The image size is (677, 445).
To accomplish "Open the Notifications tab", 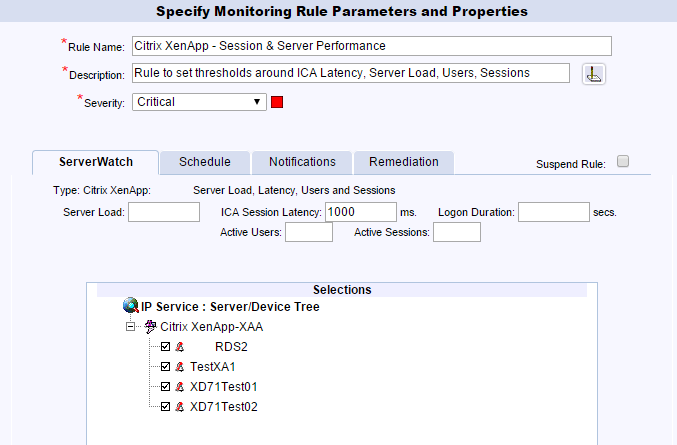I will click(302, 162).
